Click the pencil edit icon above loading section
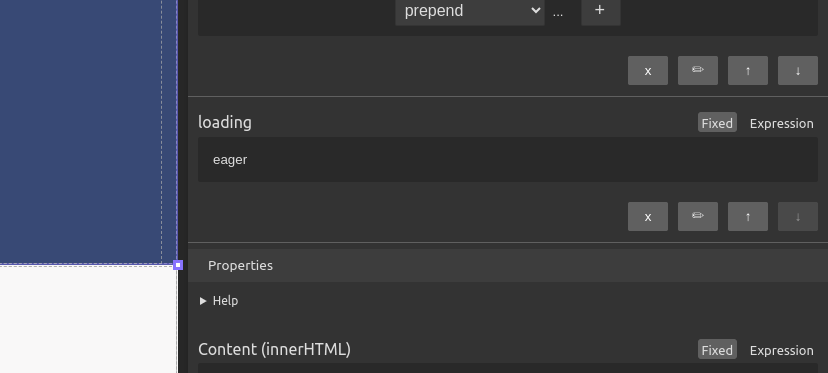The image size is (828, 373). 698,70
